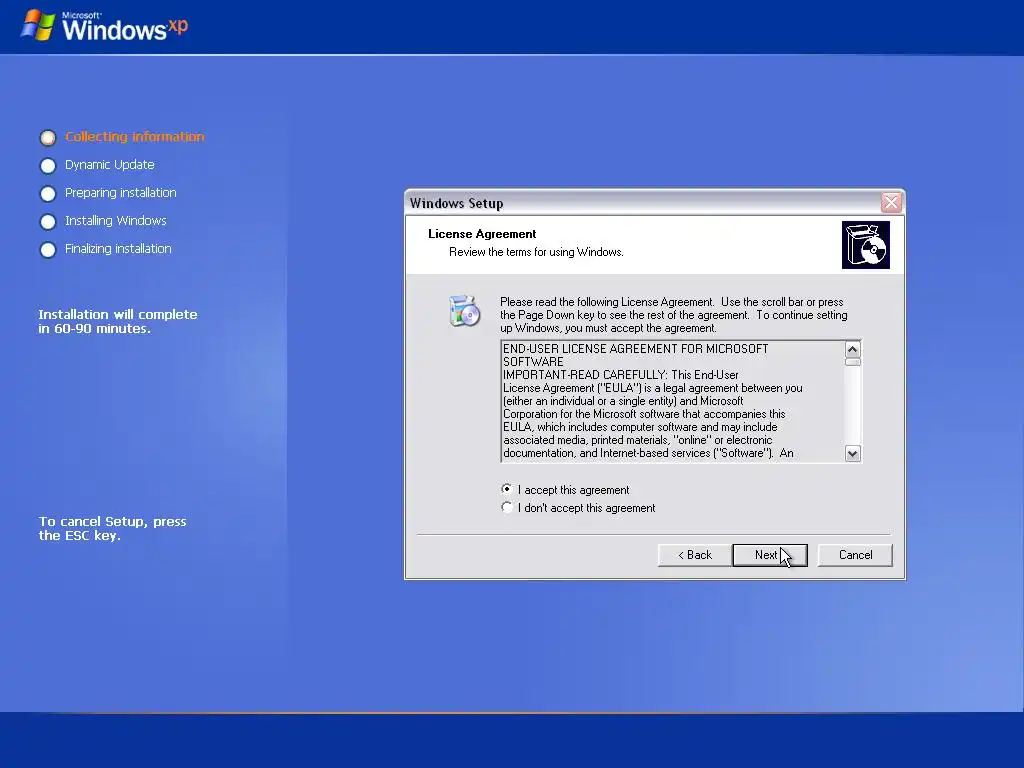This screenshot has width=1024, height=768.
Task: Select "I accept this agreement" radio button
Action: tap(507, 489)
